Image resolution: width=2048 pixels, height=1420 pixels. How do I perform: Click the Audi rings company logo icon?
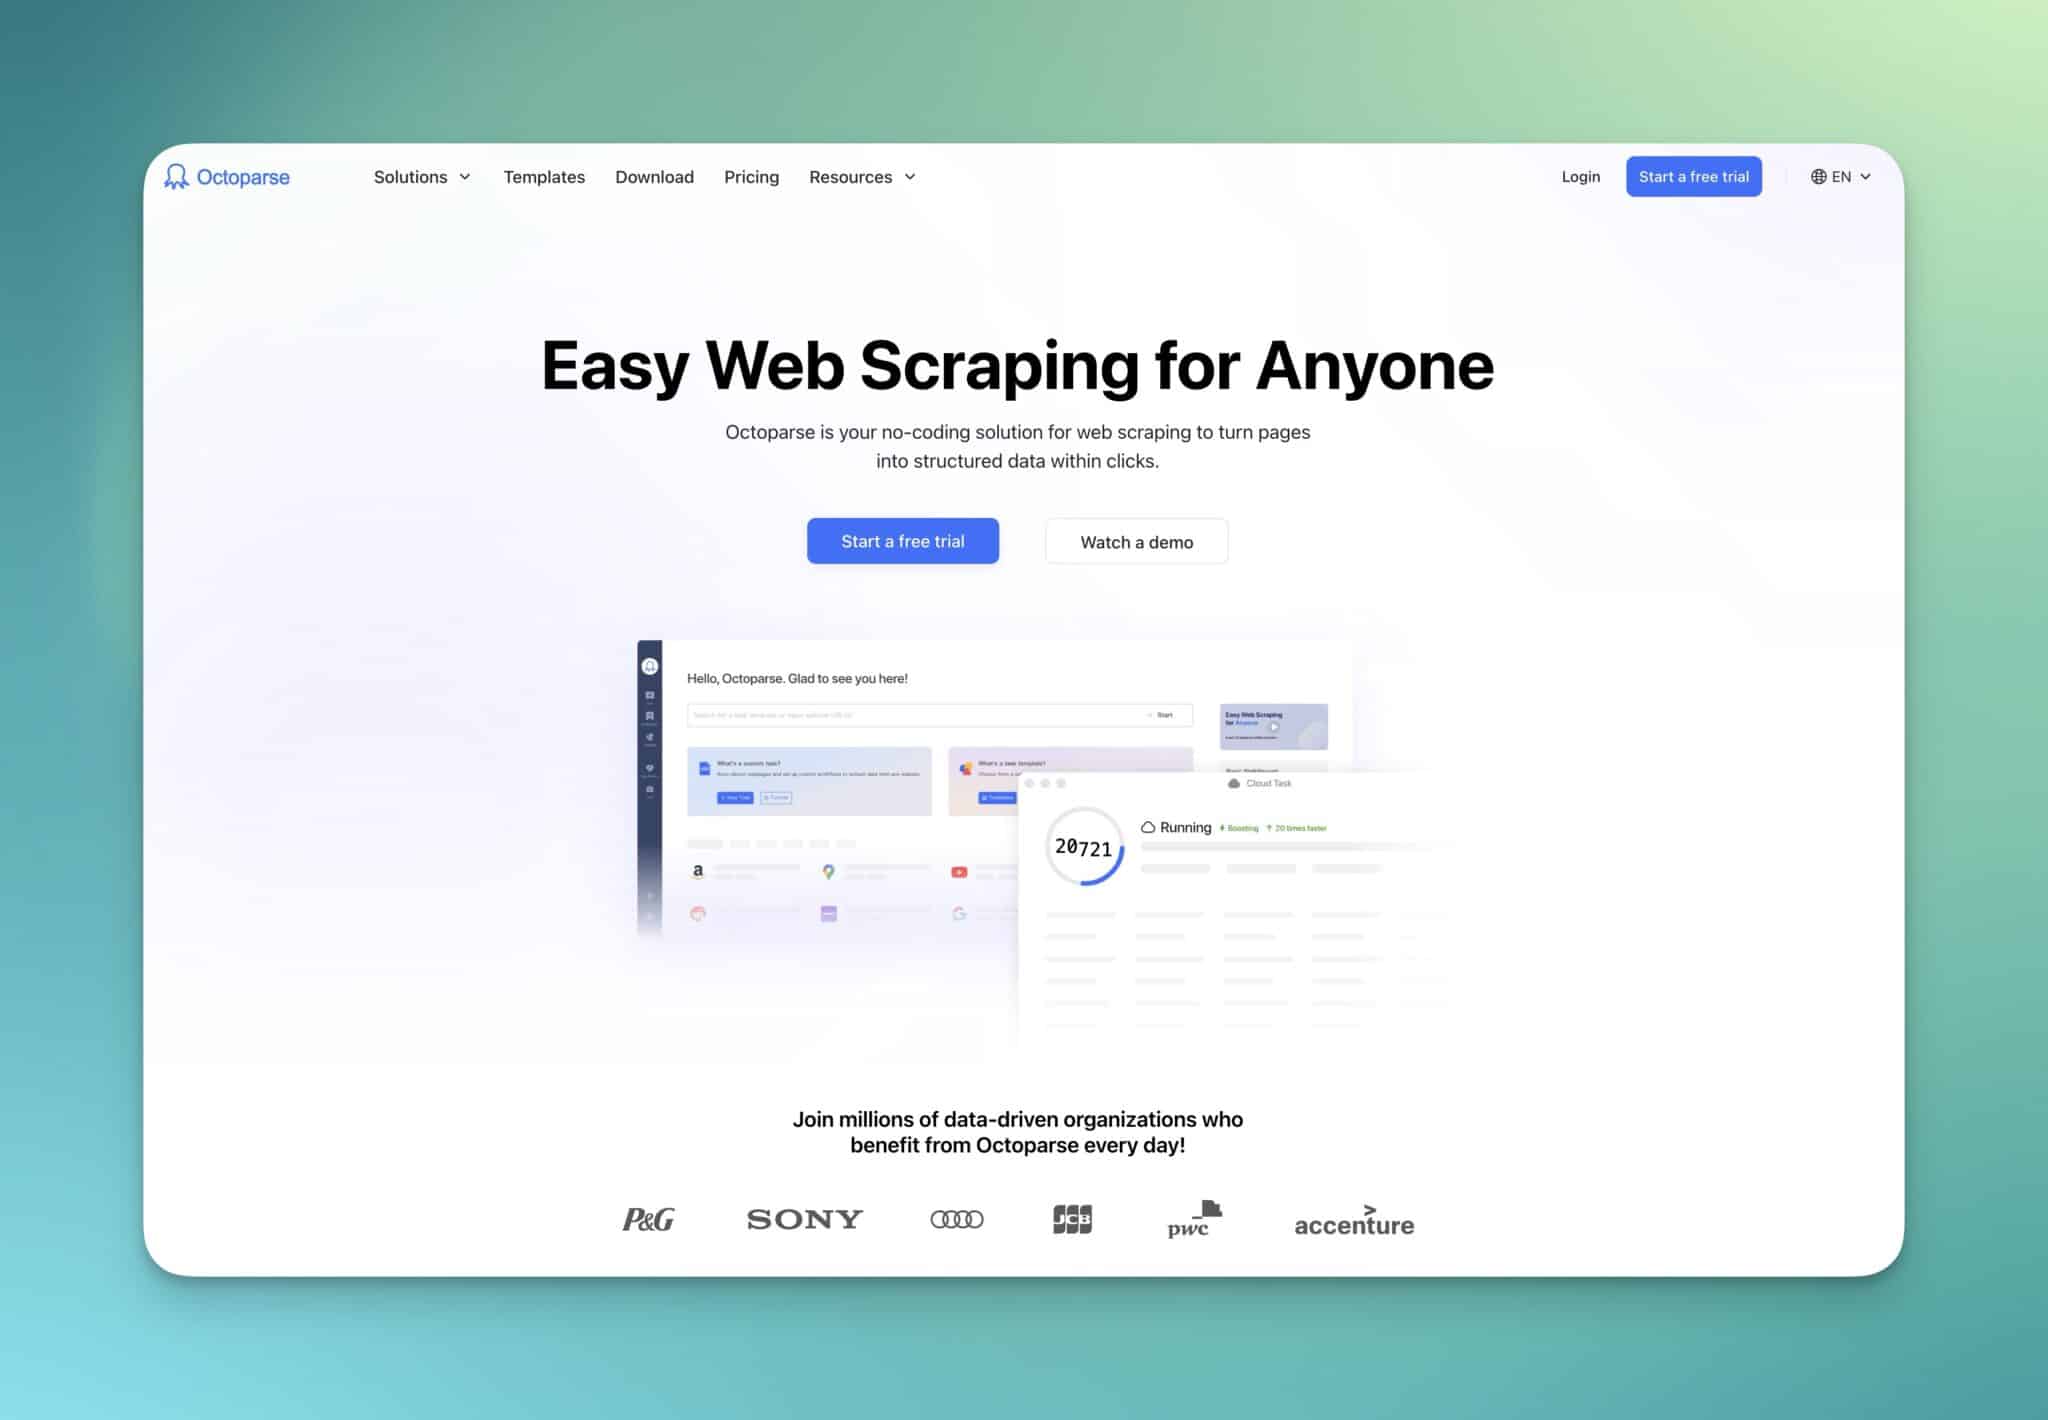pyautogui.click(x=954, y=1221)
